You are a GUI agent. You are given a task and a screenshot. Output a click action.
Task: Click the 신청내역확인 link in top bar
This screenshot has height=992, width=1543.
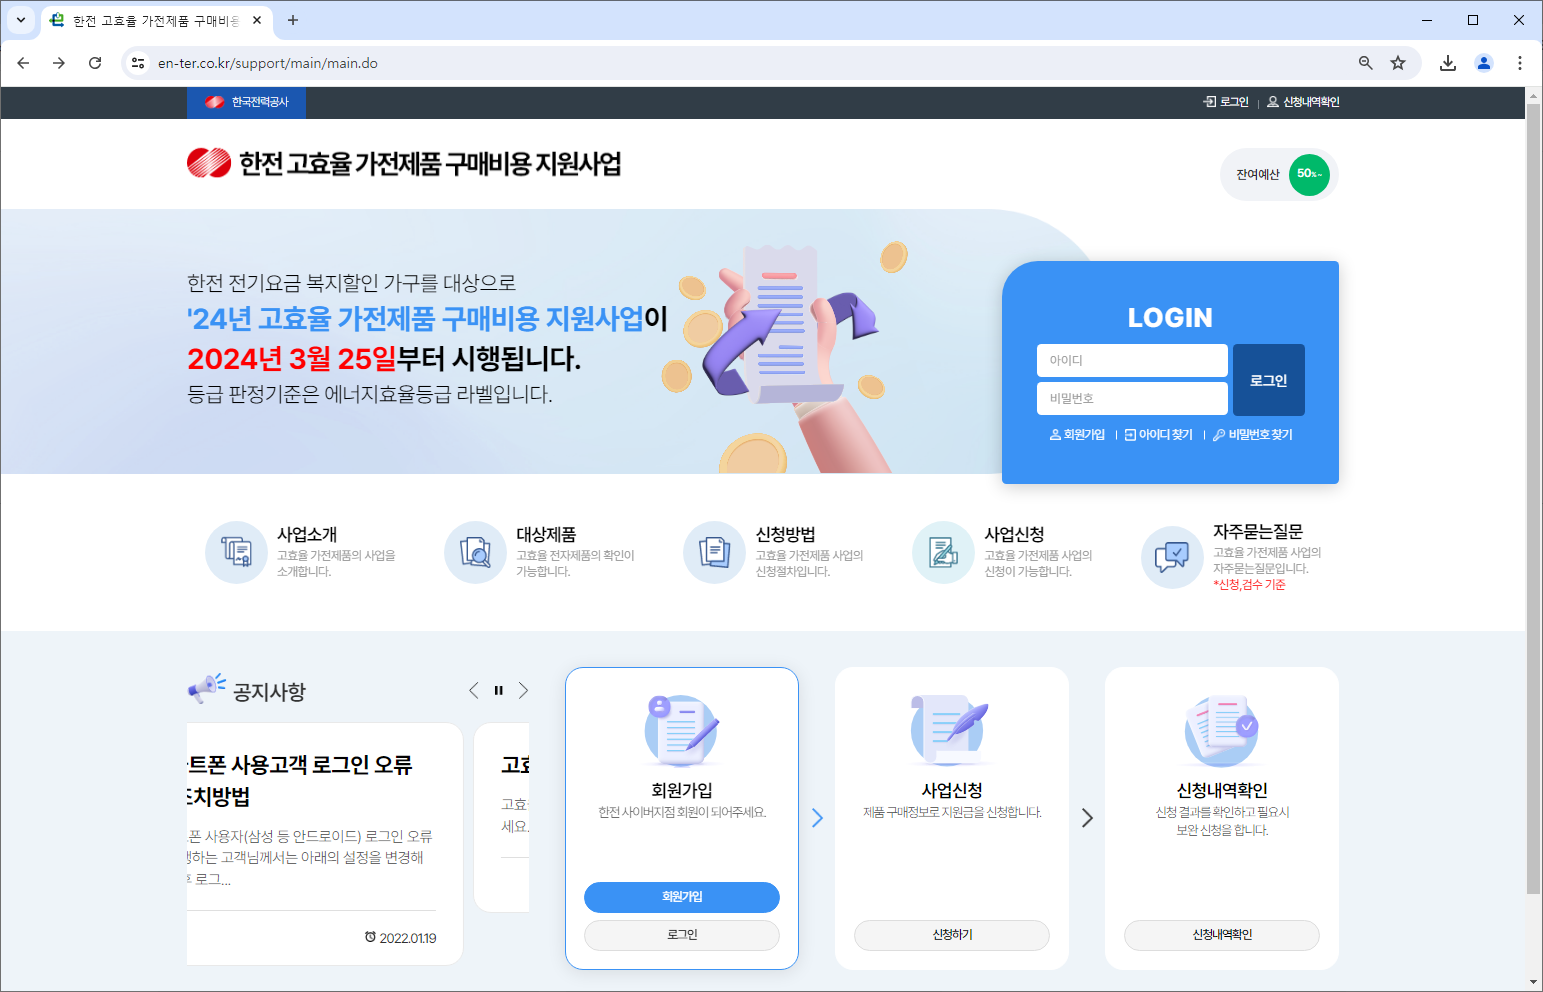(x=1303, y=102)
